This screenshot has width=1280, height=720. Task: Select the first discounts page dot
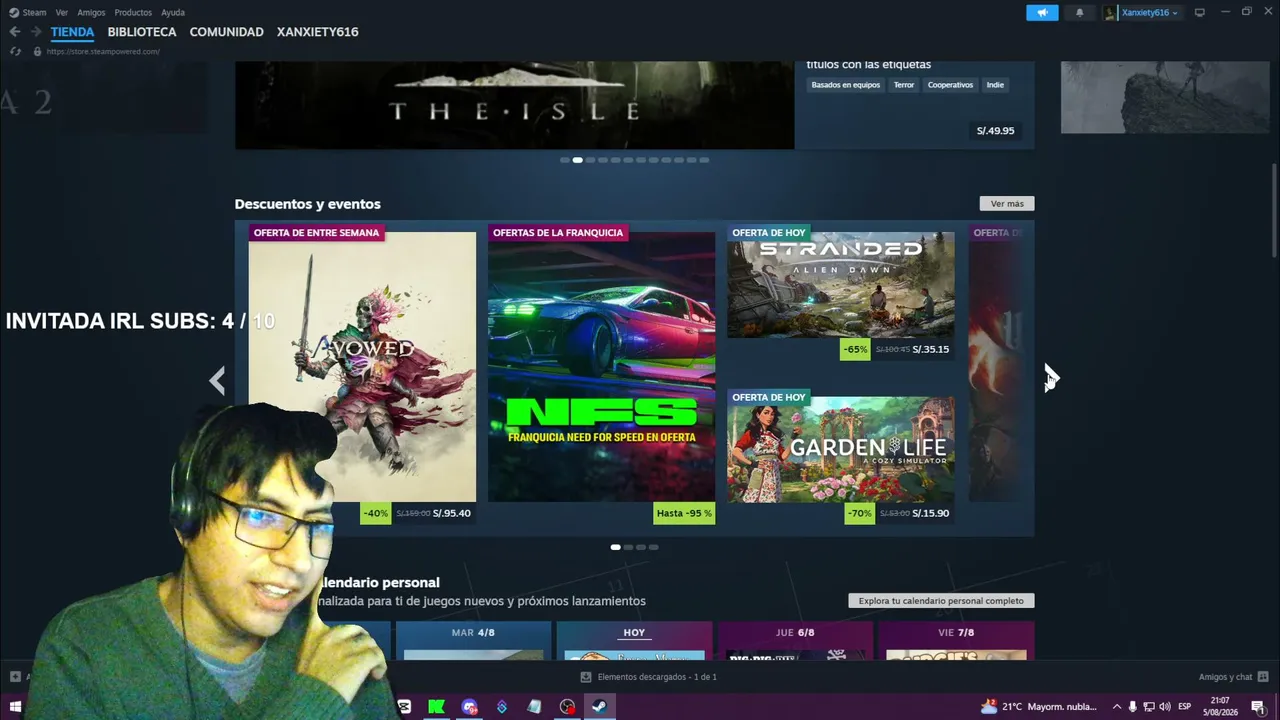tap(615, 547)
